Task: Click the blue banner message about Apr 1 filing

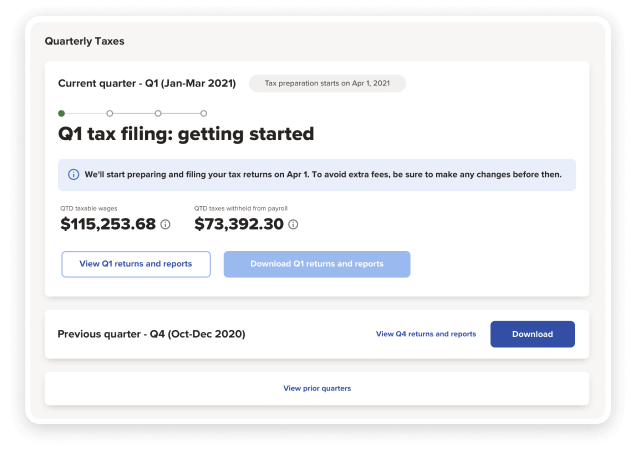Action: 322,174
